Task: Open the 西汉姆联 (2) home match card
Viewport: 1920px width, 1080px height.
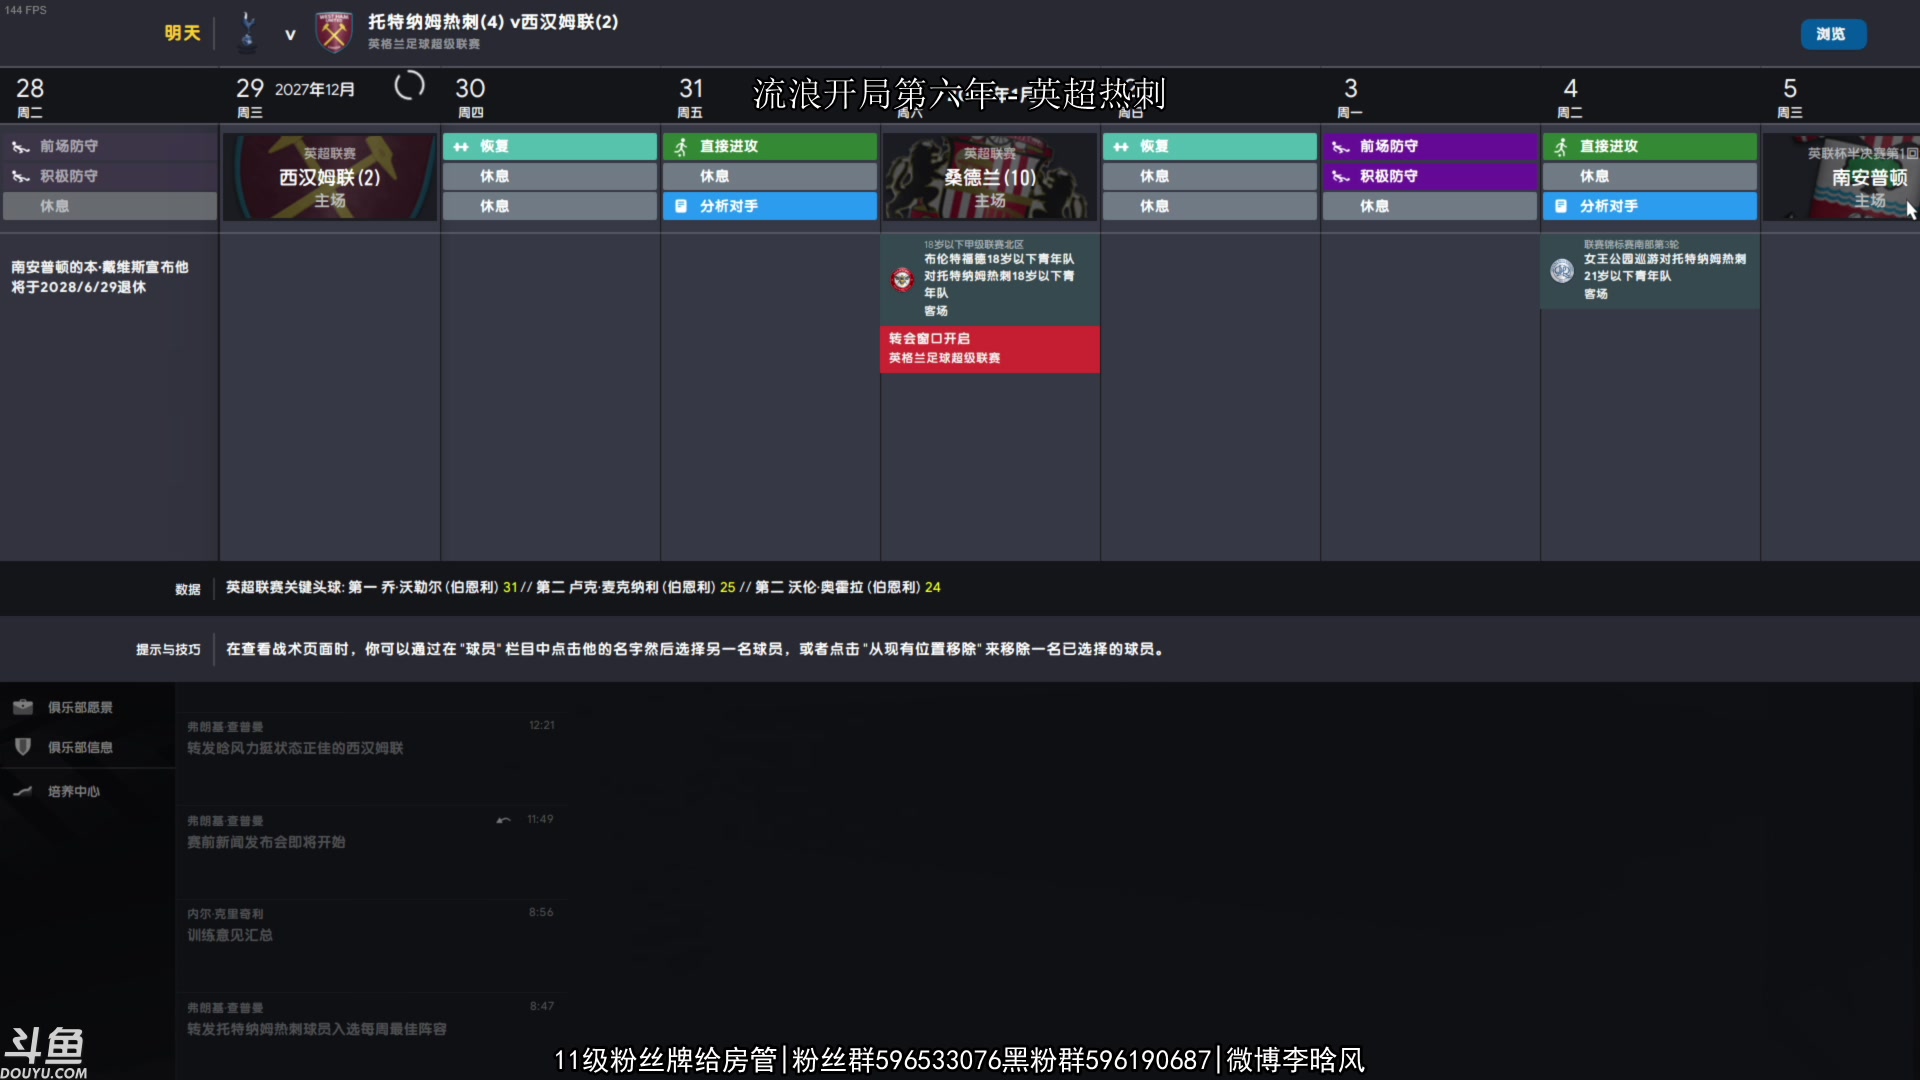Action: [330, 177]
